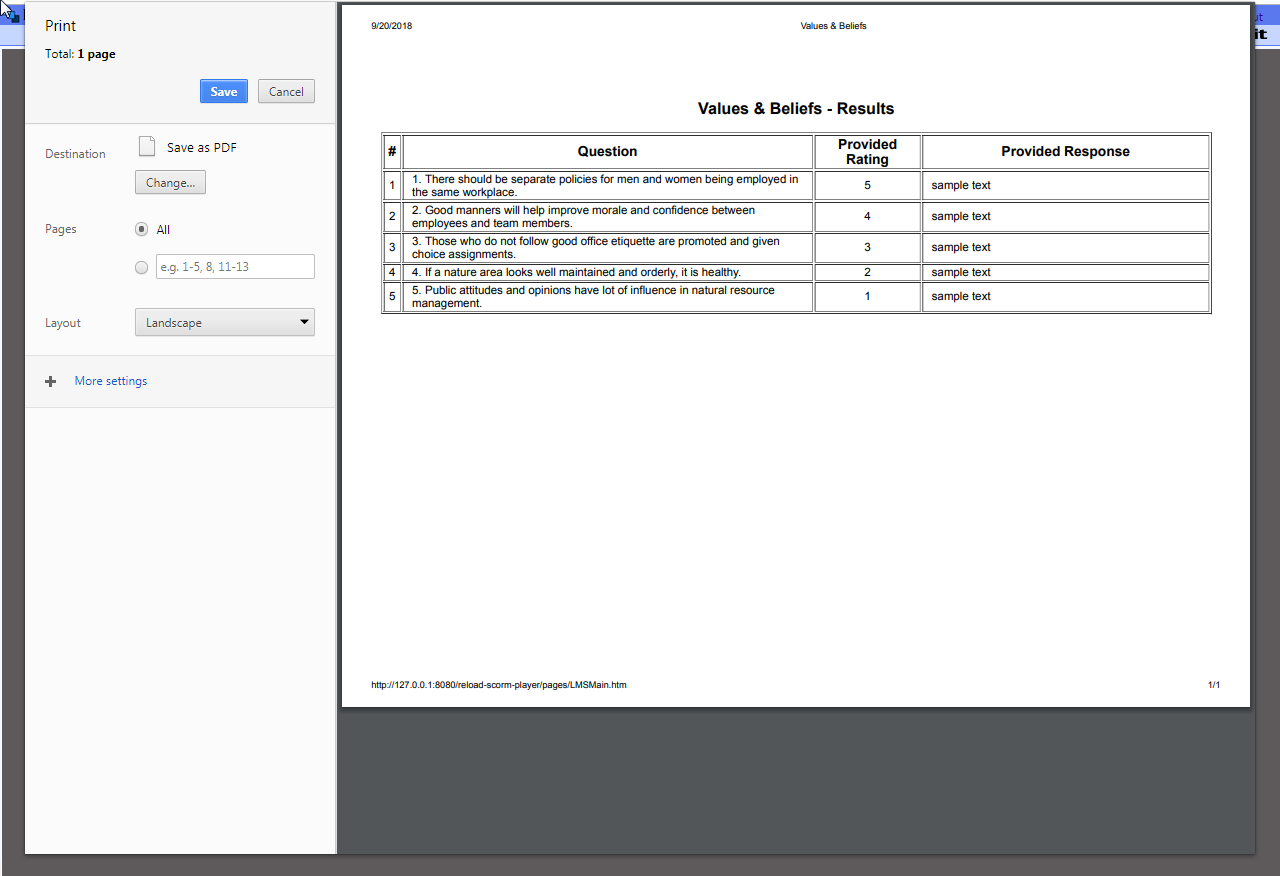Click 'sample text' response in row 1
This screenshot has height=876, width=1280.
click(961, 185)
